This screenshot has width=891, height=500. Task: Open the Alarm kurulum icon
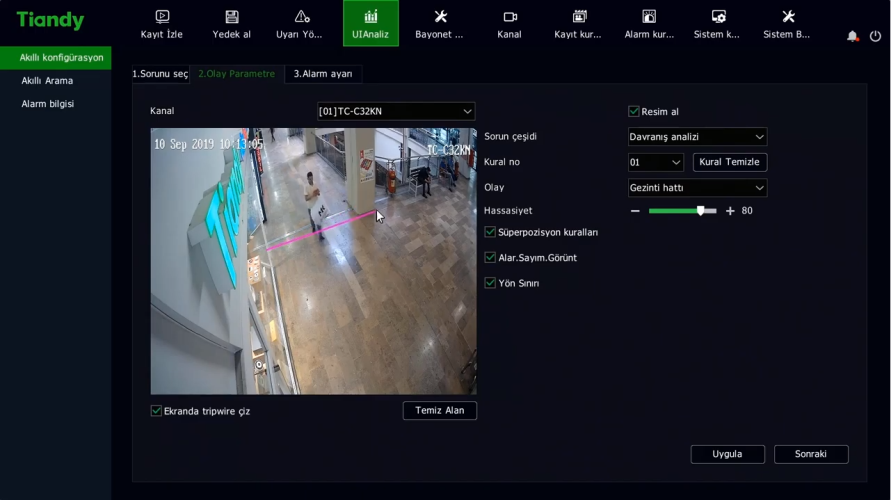coord(649,17)
